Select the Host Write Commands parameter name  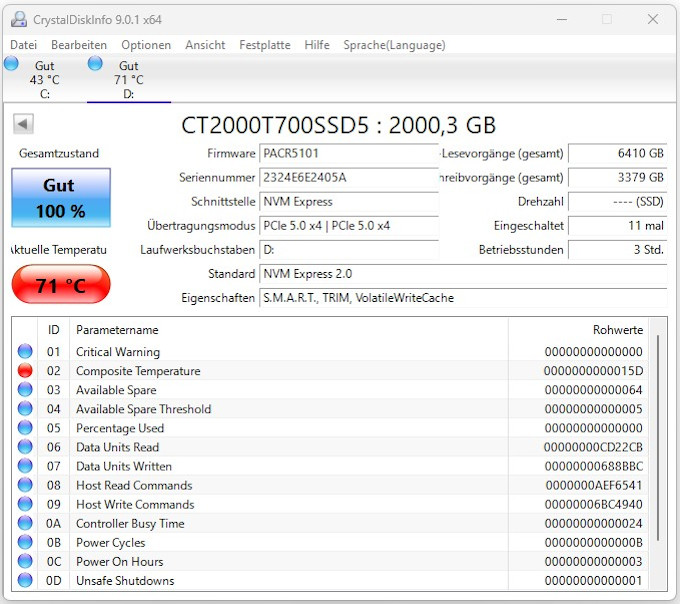pyautogui.click(x=135, y=504)
